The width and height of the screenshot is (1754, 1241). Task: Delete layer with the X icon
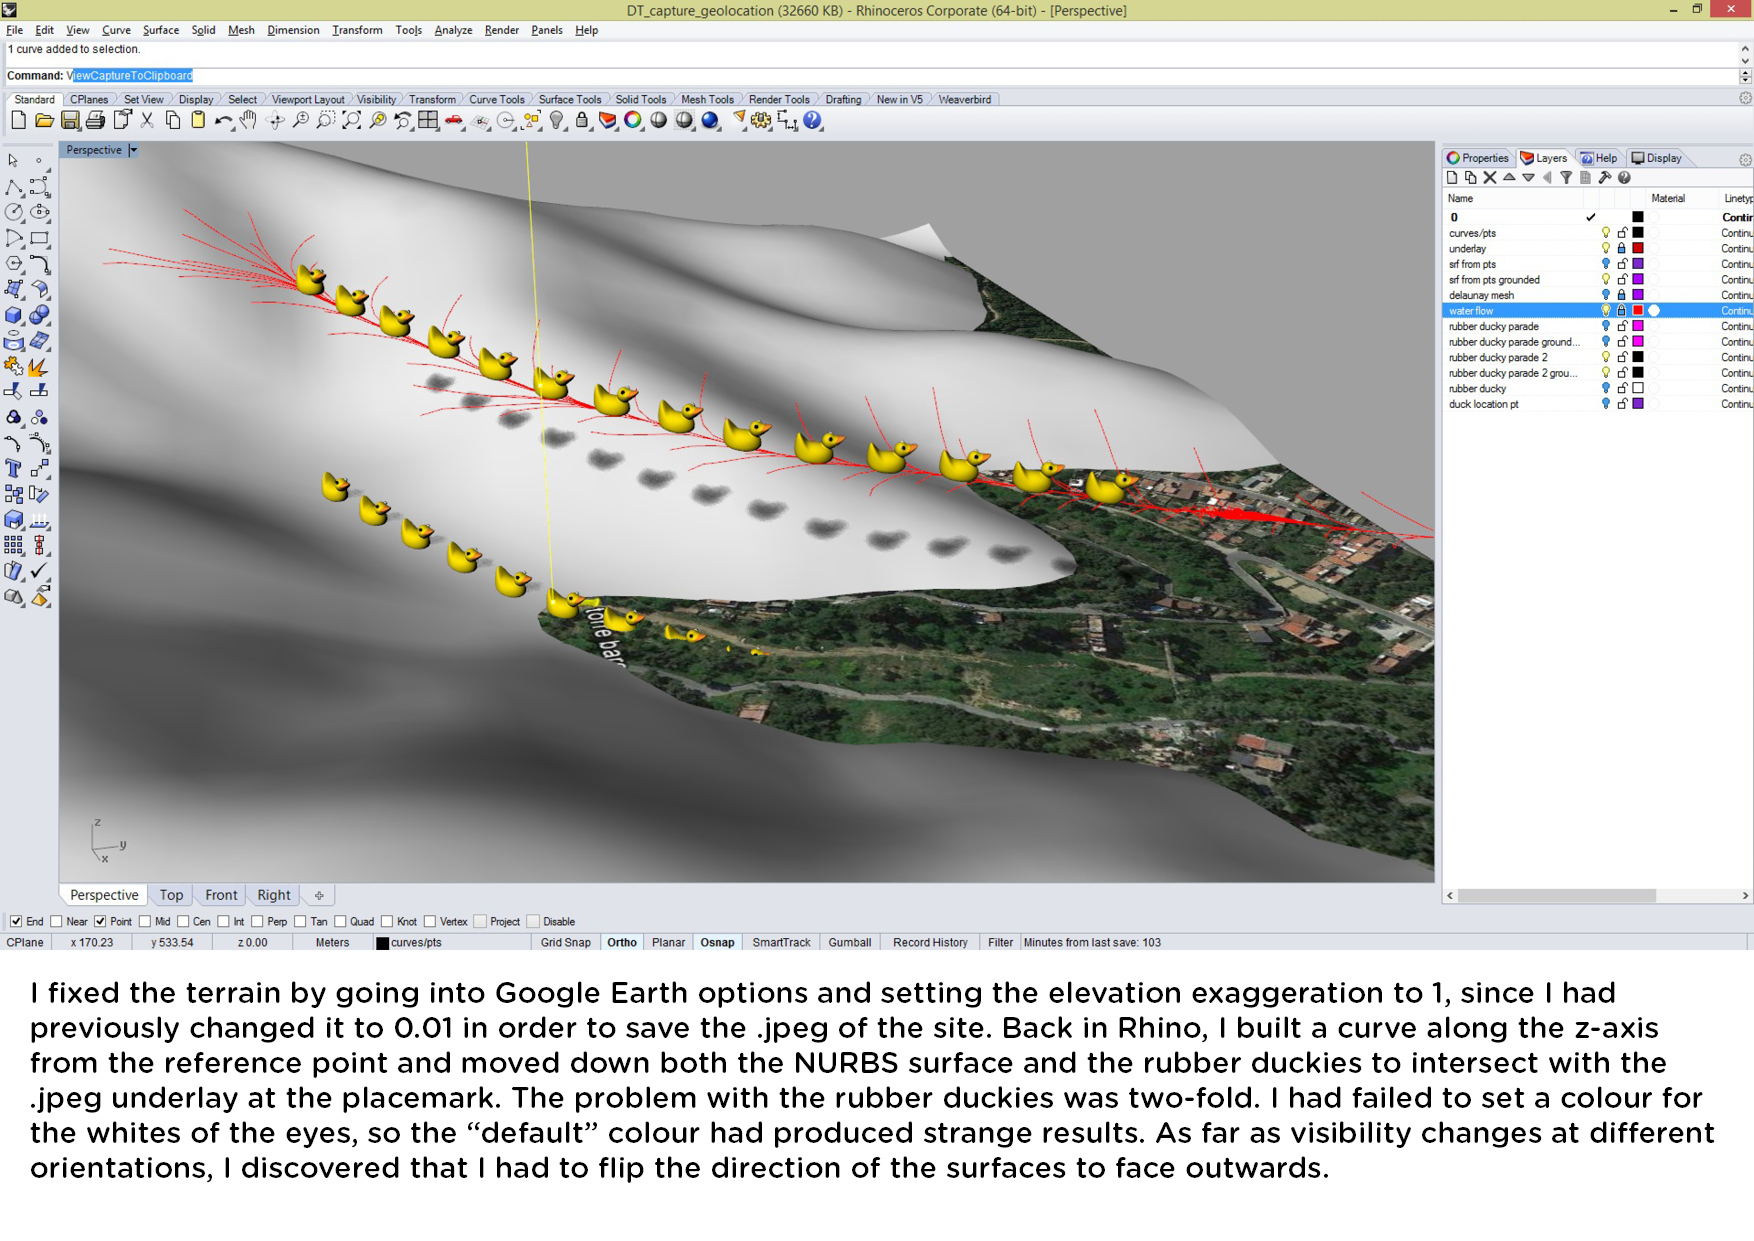(1490, 178)
